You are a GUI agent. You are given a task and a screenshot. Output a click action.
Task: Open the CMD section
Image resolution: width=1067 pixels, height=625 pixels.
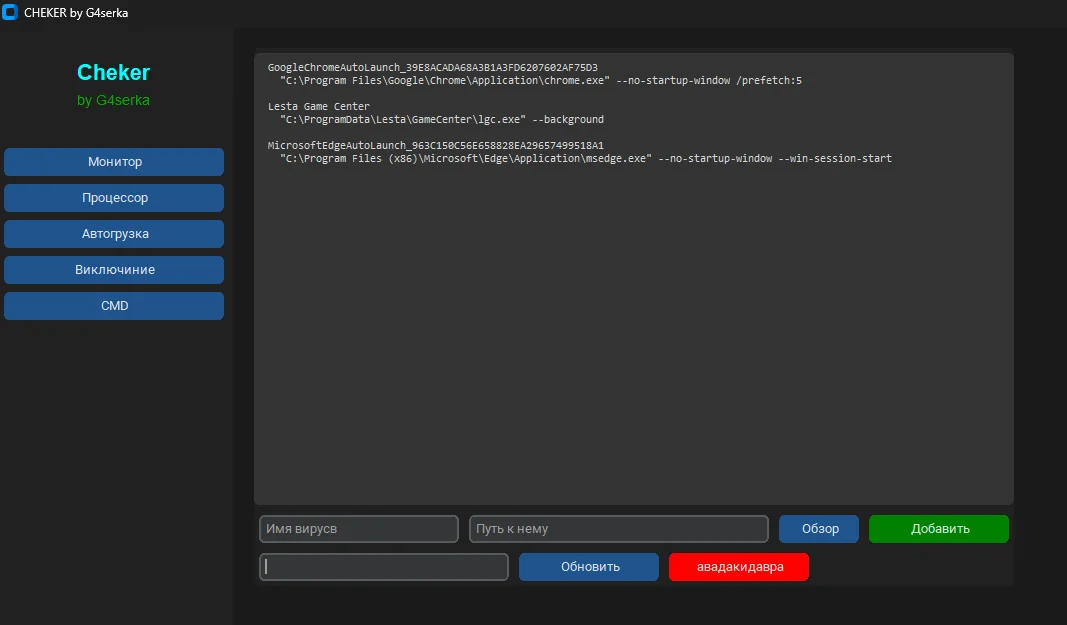click(114, 306)
